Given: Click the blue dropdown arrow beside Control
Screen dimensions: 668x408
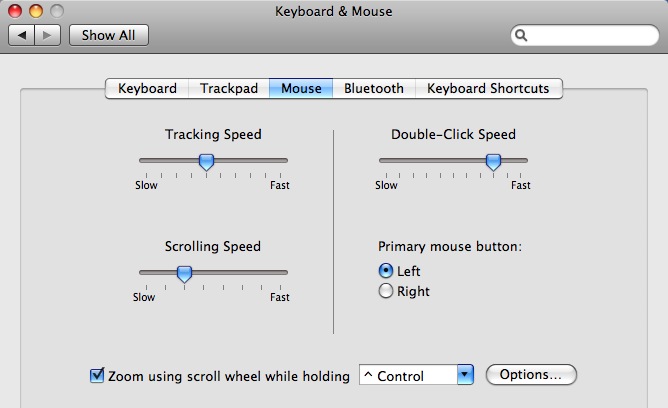Looking at the screenshot, I should 465,375.
